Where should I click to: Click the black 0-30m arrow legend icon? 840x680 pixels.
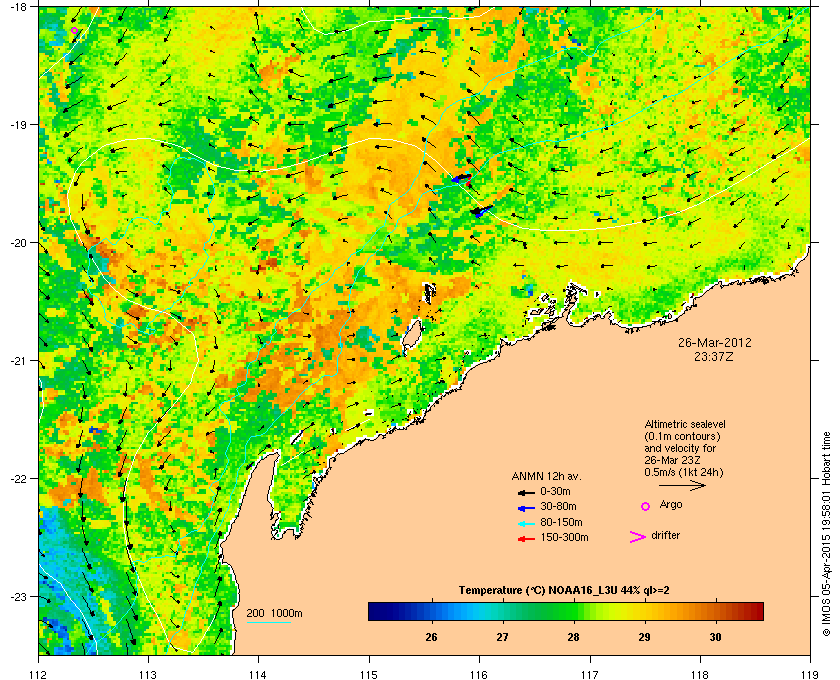526,492
